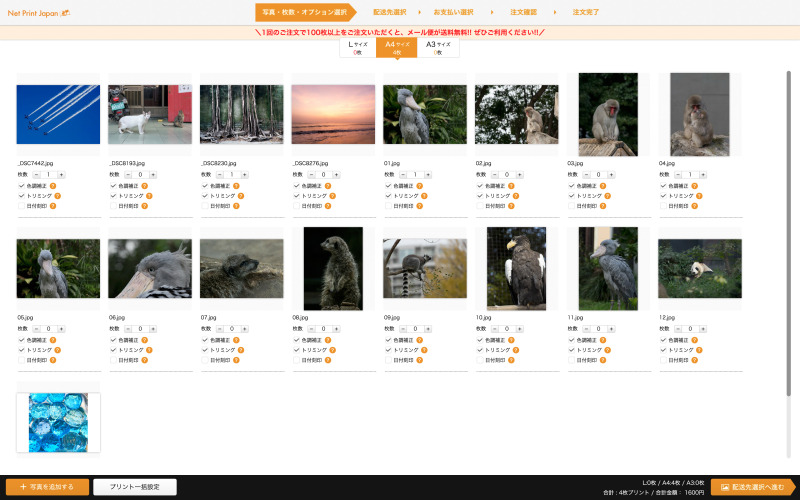Click color correction help icon for 10.jpg
800x500 pixels.
coord(511,340)
